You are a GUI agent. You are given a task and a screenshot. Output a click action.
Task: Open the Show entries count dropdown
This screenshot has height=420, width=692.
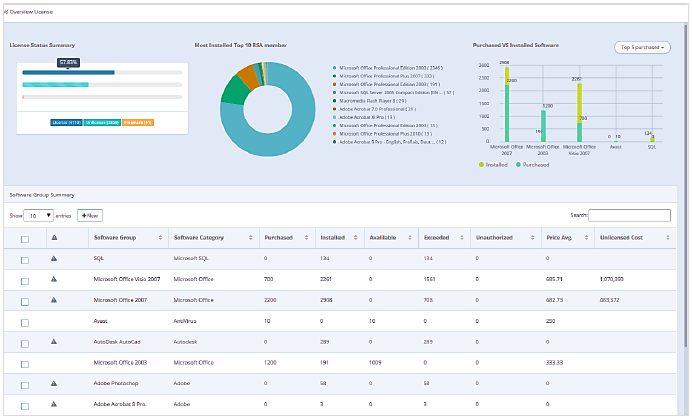coord(38,215)
